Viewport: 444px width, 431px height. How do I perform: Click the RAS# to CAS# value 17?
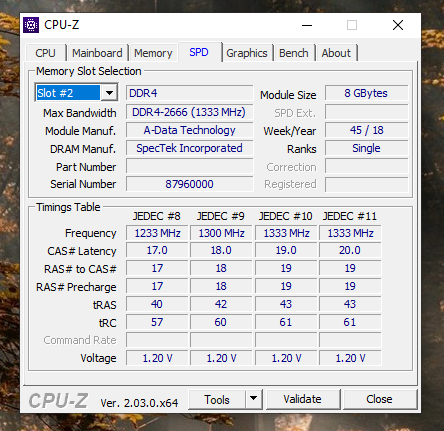(x=157, y=268)
